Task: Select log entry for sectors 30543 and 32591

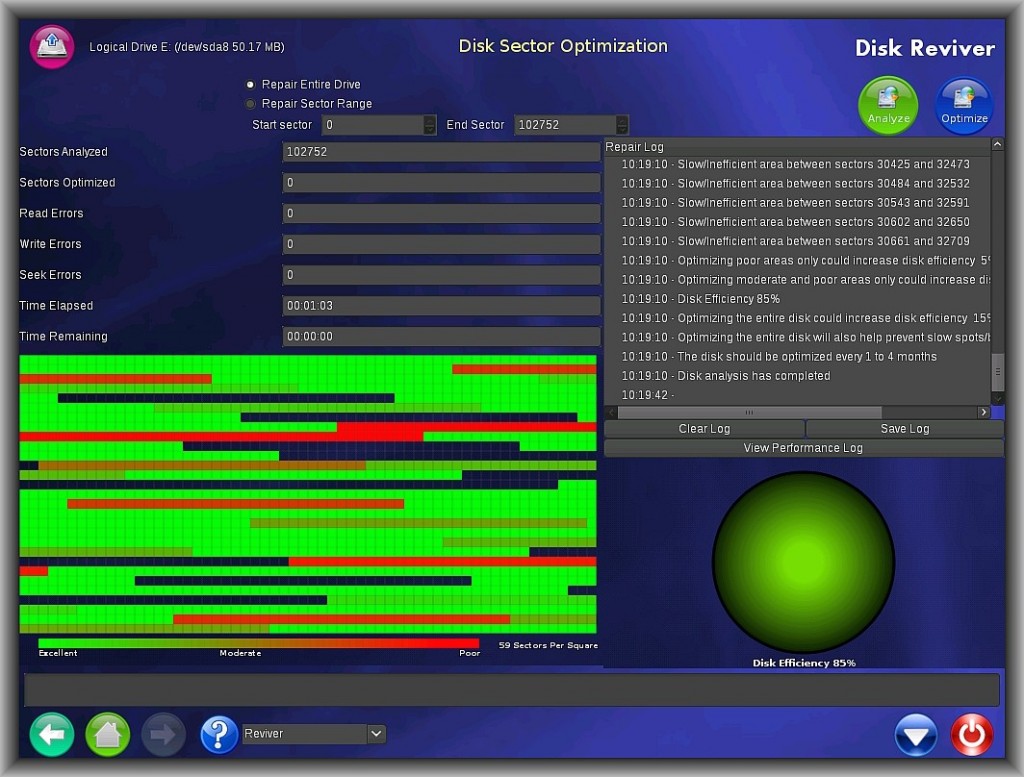Action: [x=795, y=203]
